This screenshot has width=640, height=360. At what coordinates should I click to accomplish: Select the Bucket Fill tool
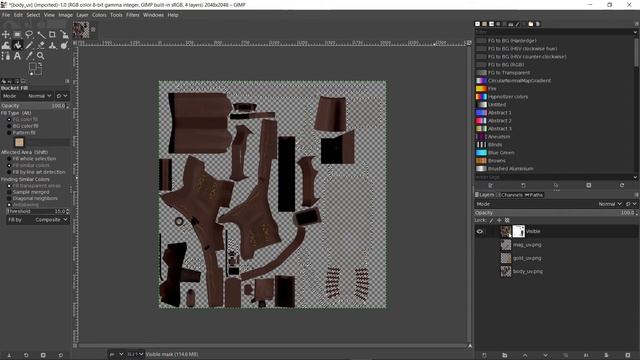pyautogui.click(x=17, y=45)
